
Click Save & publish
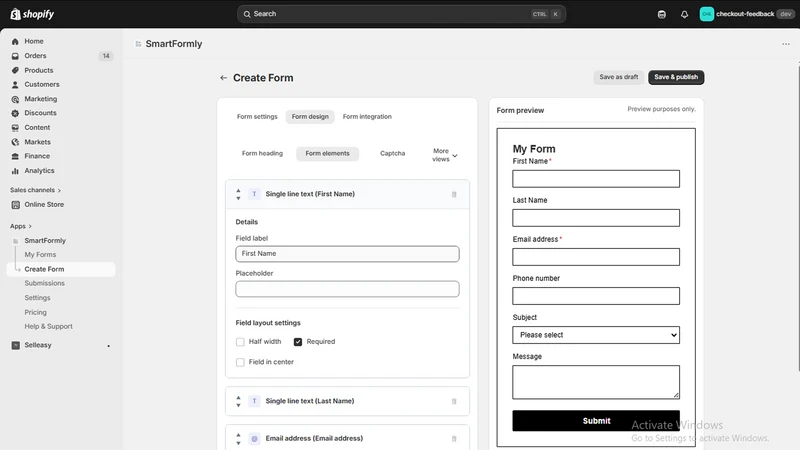pos(676,77)
